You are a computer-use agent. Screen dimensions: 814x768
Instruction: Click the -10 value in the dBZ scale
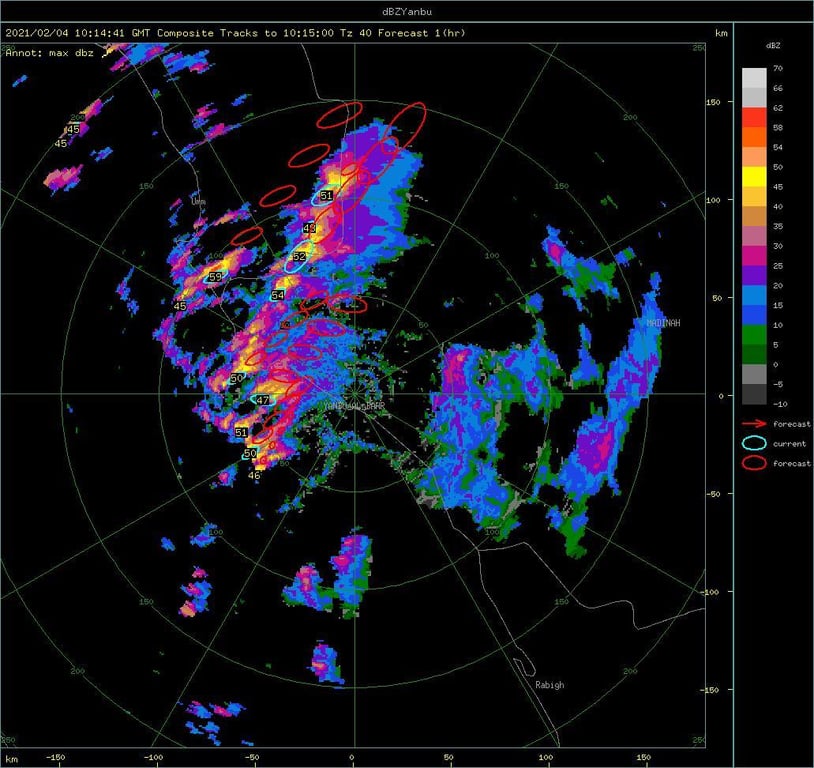tap(780, 403)
